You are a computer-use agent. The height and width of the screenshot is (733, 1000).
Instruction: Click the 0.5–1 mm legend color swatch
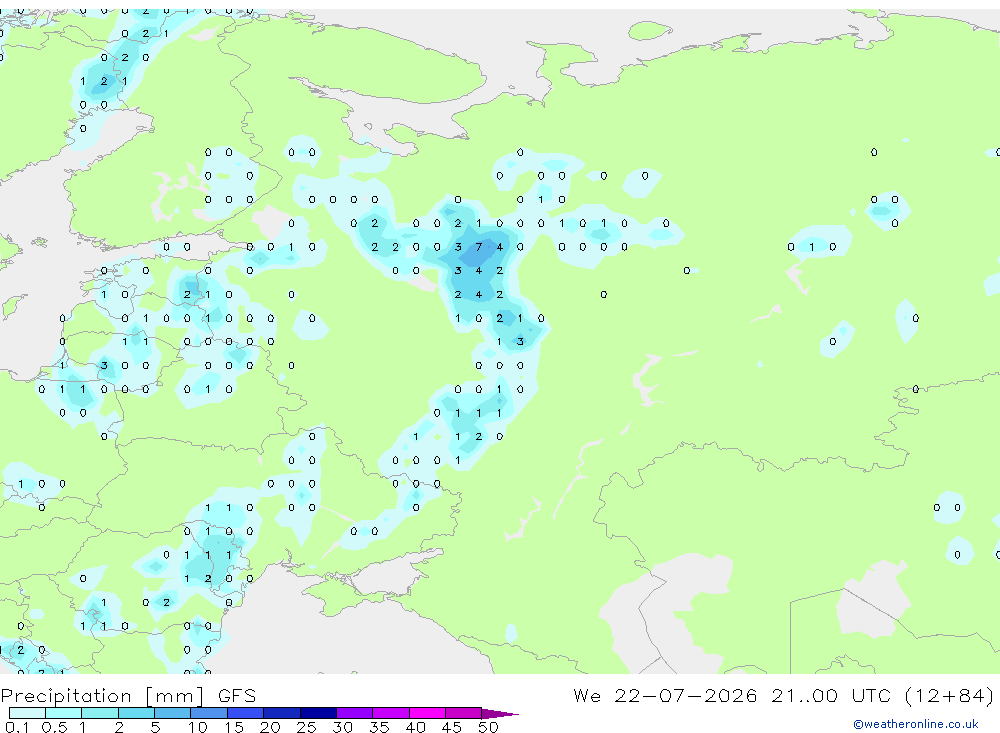point(64,713)
